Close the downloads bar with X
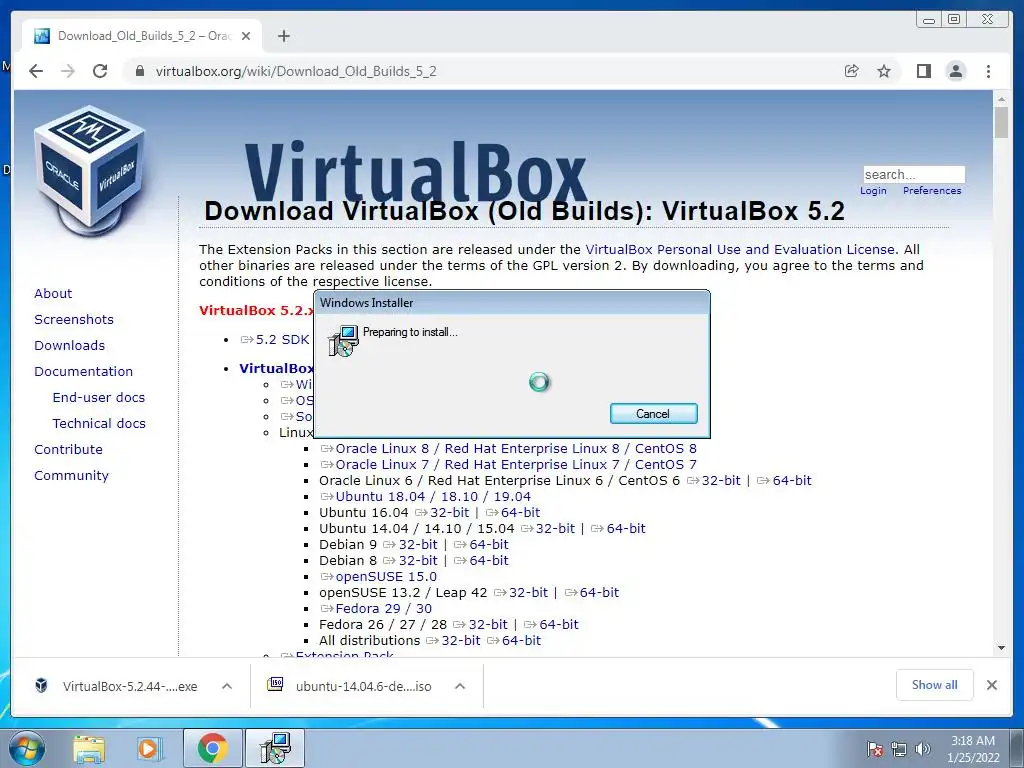 click(991, 685)
